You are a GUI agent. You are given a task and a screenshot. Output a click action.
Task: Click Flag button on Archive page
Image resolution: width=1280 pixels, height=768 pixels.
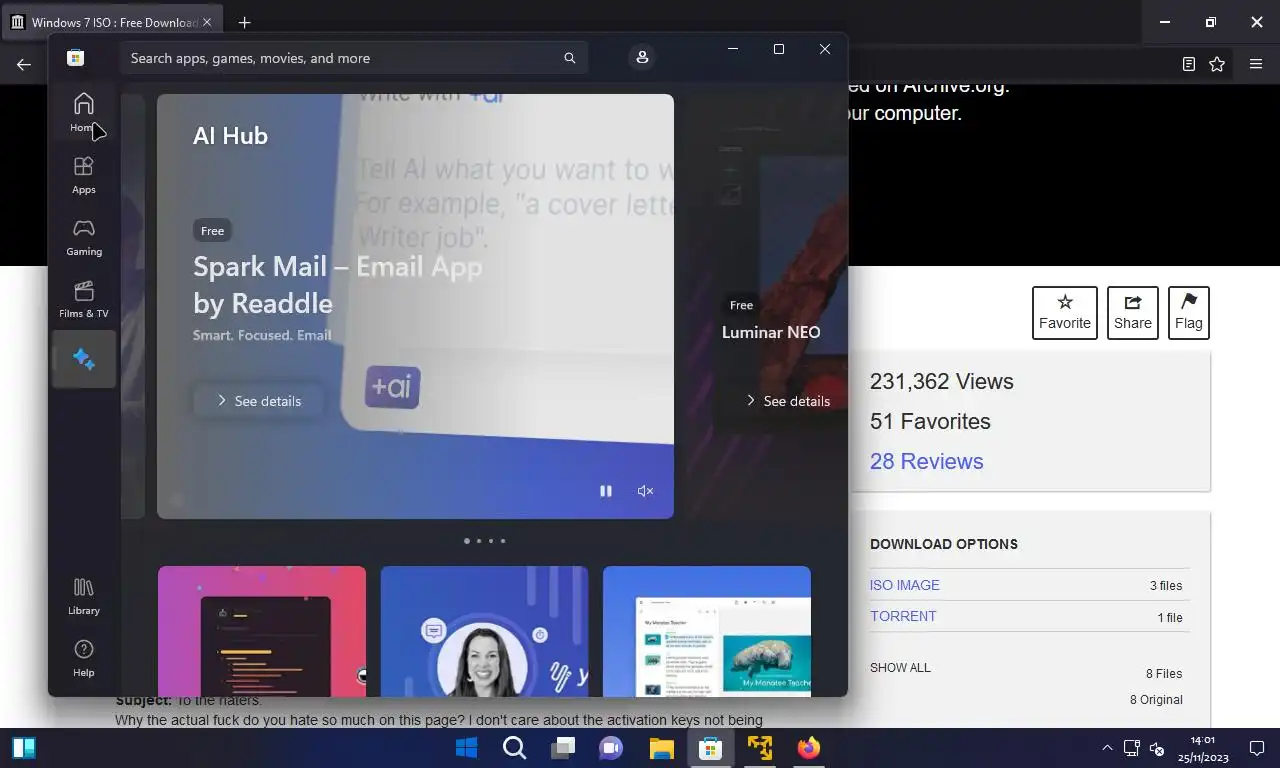pyautogui.click(x=1189, y=312)
